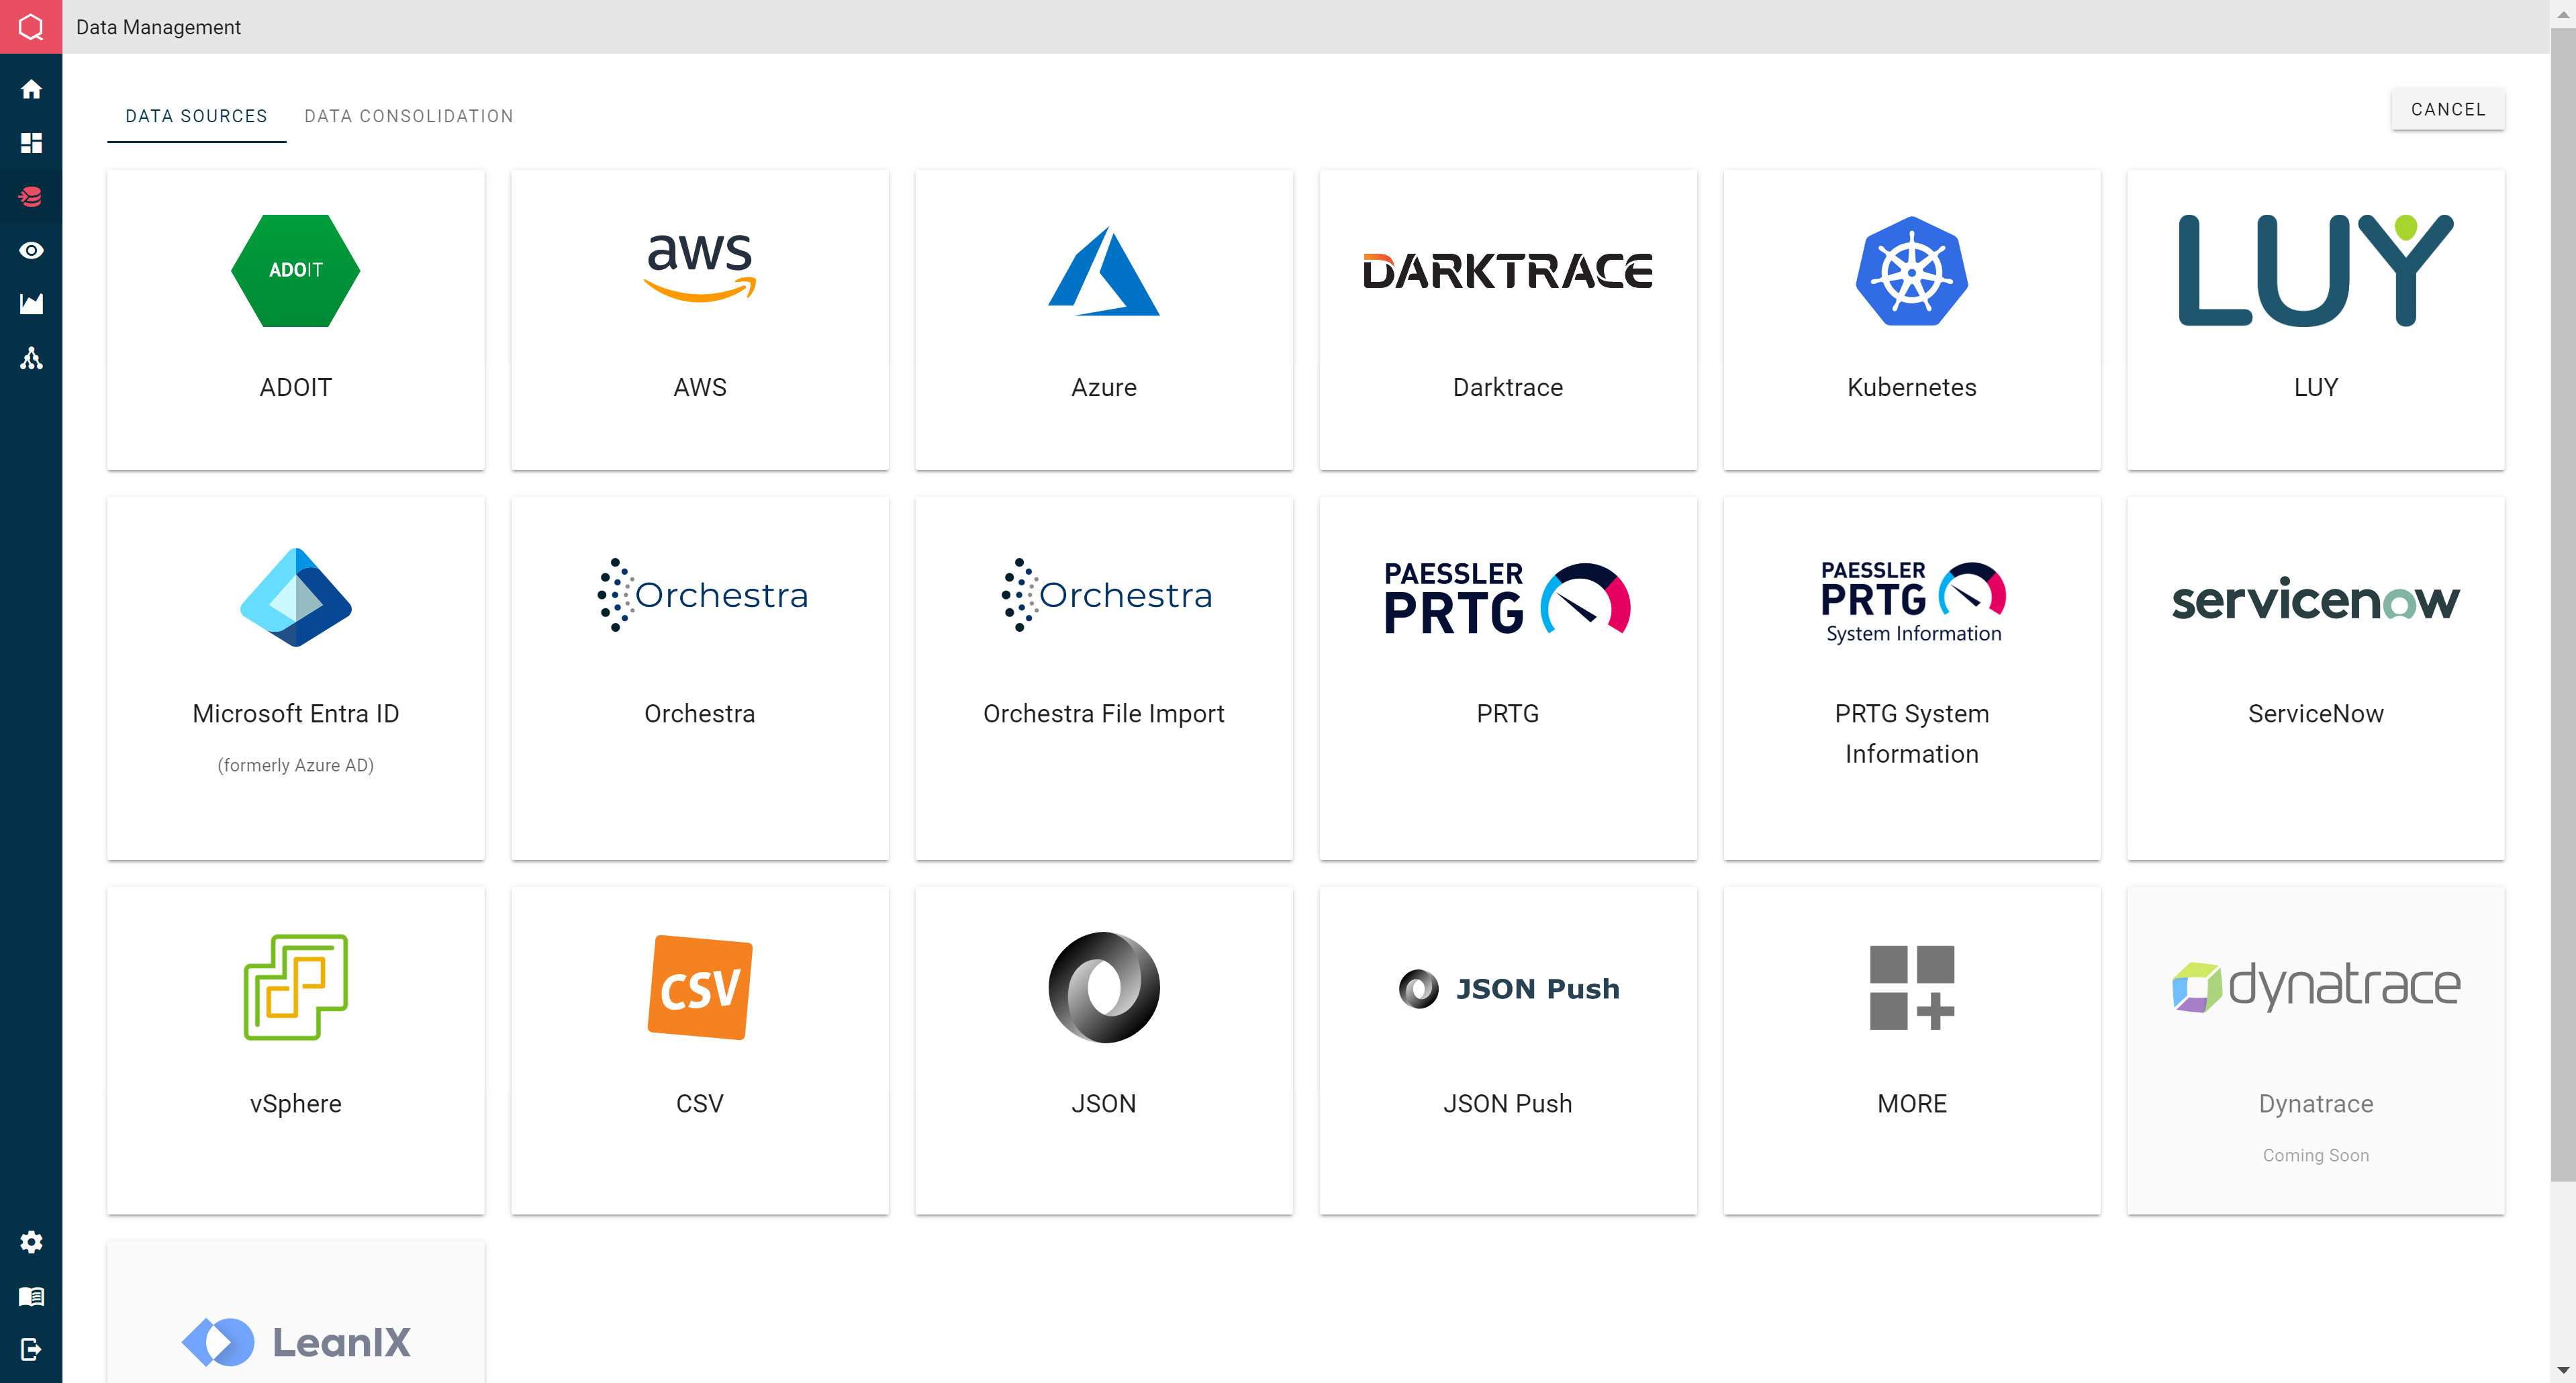2576x1383 pixels.
Task: Click the Dynatrace "Coming Soon" text
Action: [2316, 1156]
